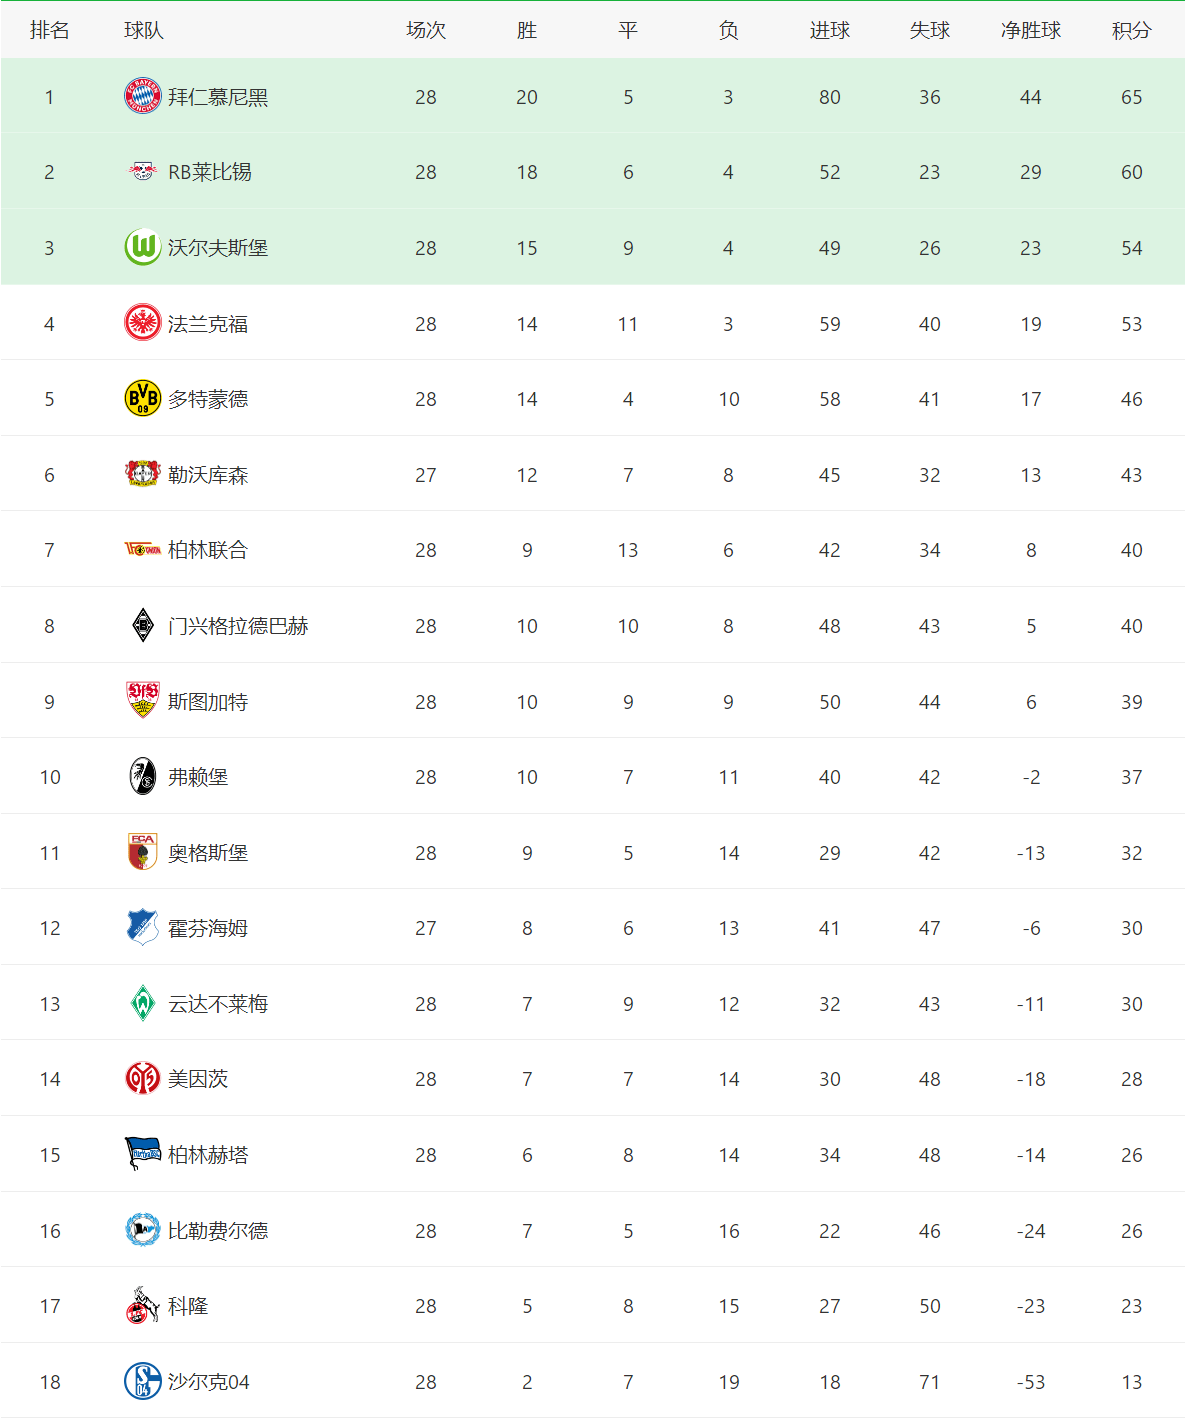Screen dimensions: 1189x1420
Task: Select the Wolfsburg green W logo
Action: pyautogui.click(x=142, y=247)
